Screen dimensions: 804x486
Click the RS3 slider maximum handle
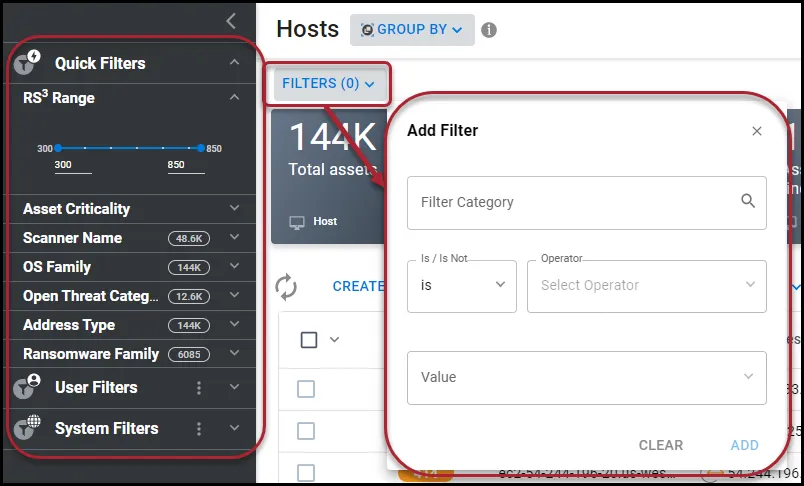[x=200, y=148]
